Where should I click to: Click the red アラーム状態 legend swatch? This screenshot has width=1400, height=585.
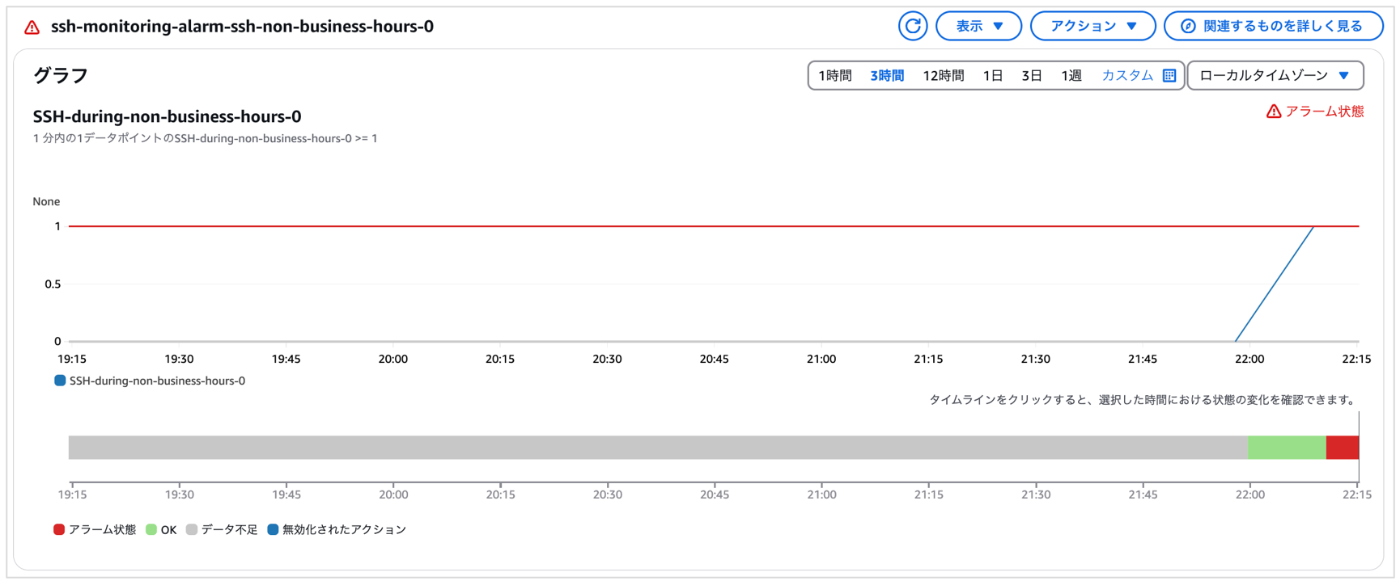pos(59,530)
